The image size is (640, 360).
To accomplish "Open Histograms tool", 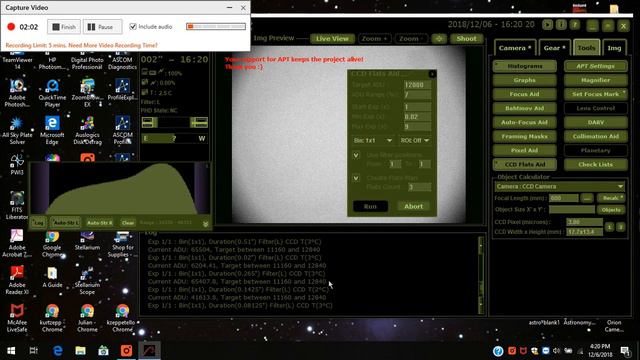I will pos(524,66).
